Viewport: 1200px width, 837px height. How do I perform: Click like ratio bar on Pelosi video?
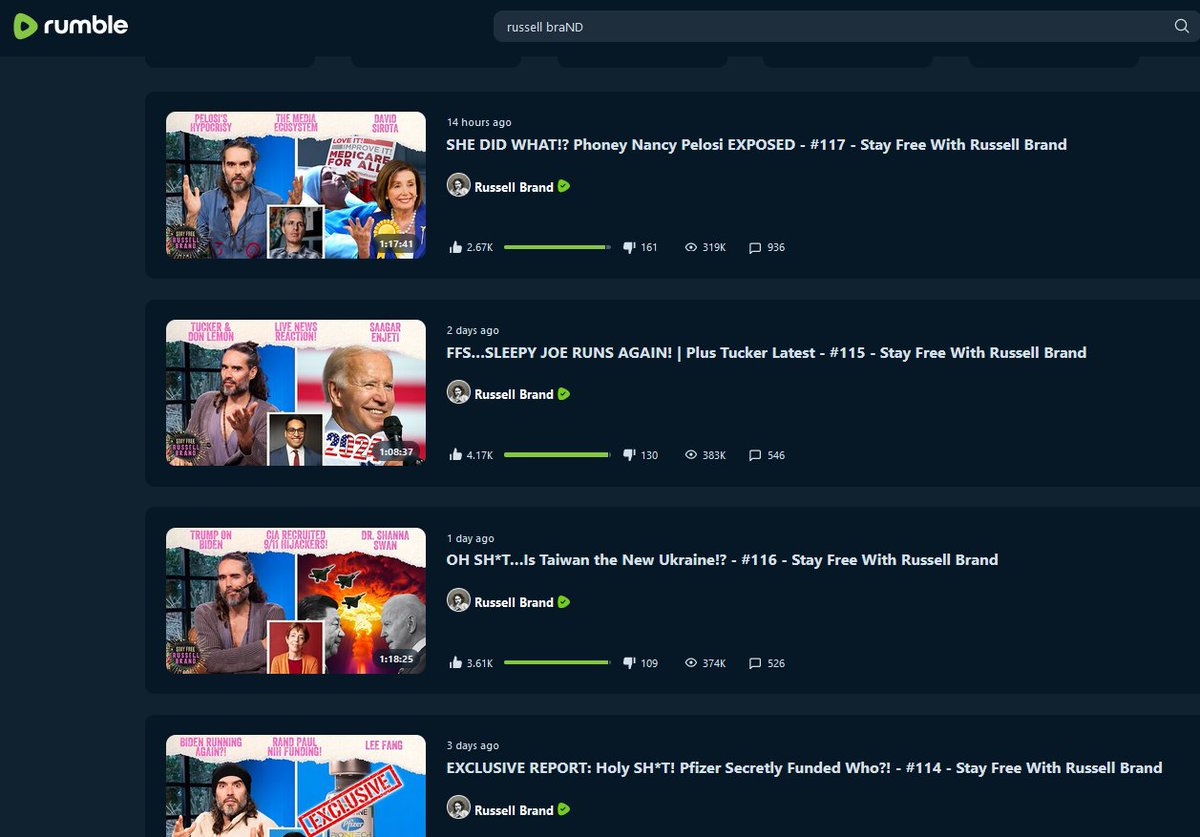point(557,246)
